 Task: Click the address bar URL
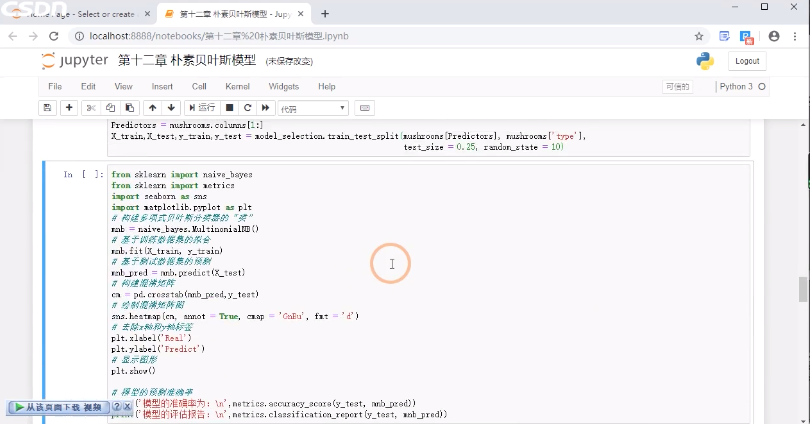point(219,36)
